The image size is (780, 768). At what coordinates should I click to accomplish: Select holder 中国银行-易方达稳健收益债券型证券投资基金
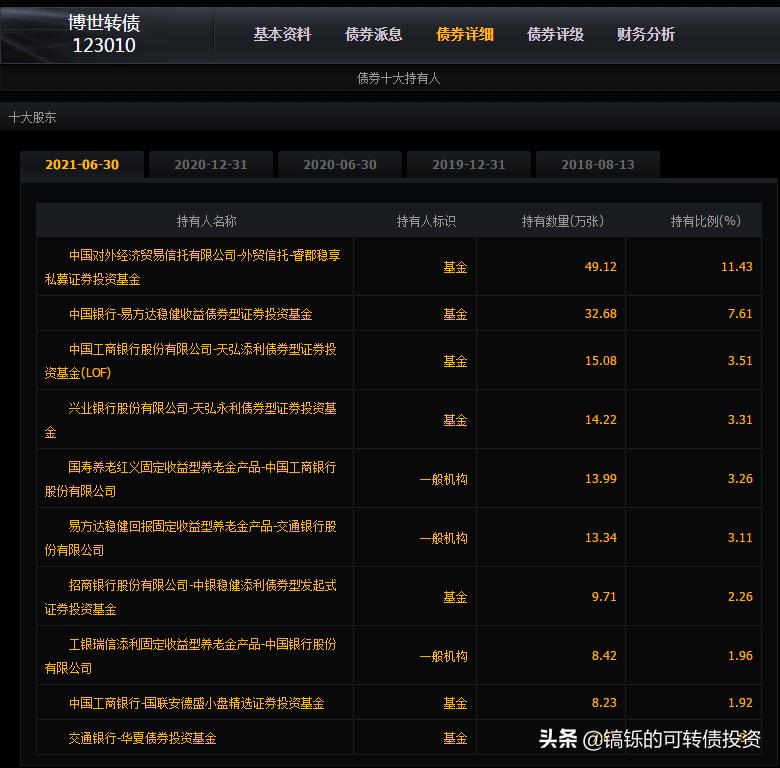(x=191, y=314)
